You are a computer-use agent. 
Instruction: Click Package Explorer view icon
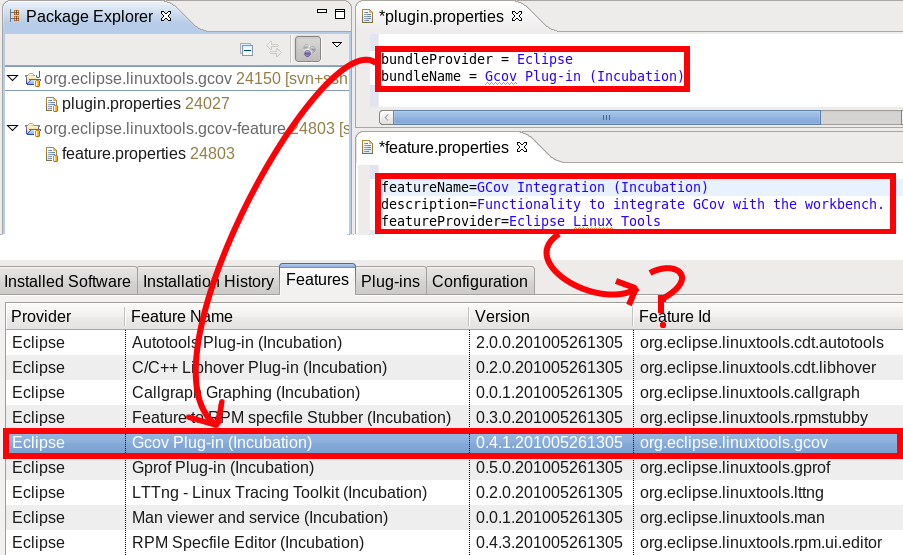[14, 16]
